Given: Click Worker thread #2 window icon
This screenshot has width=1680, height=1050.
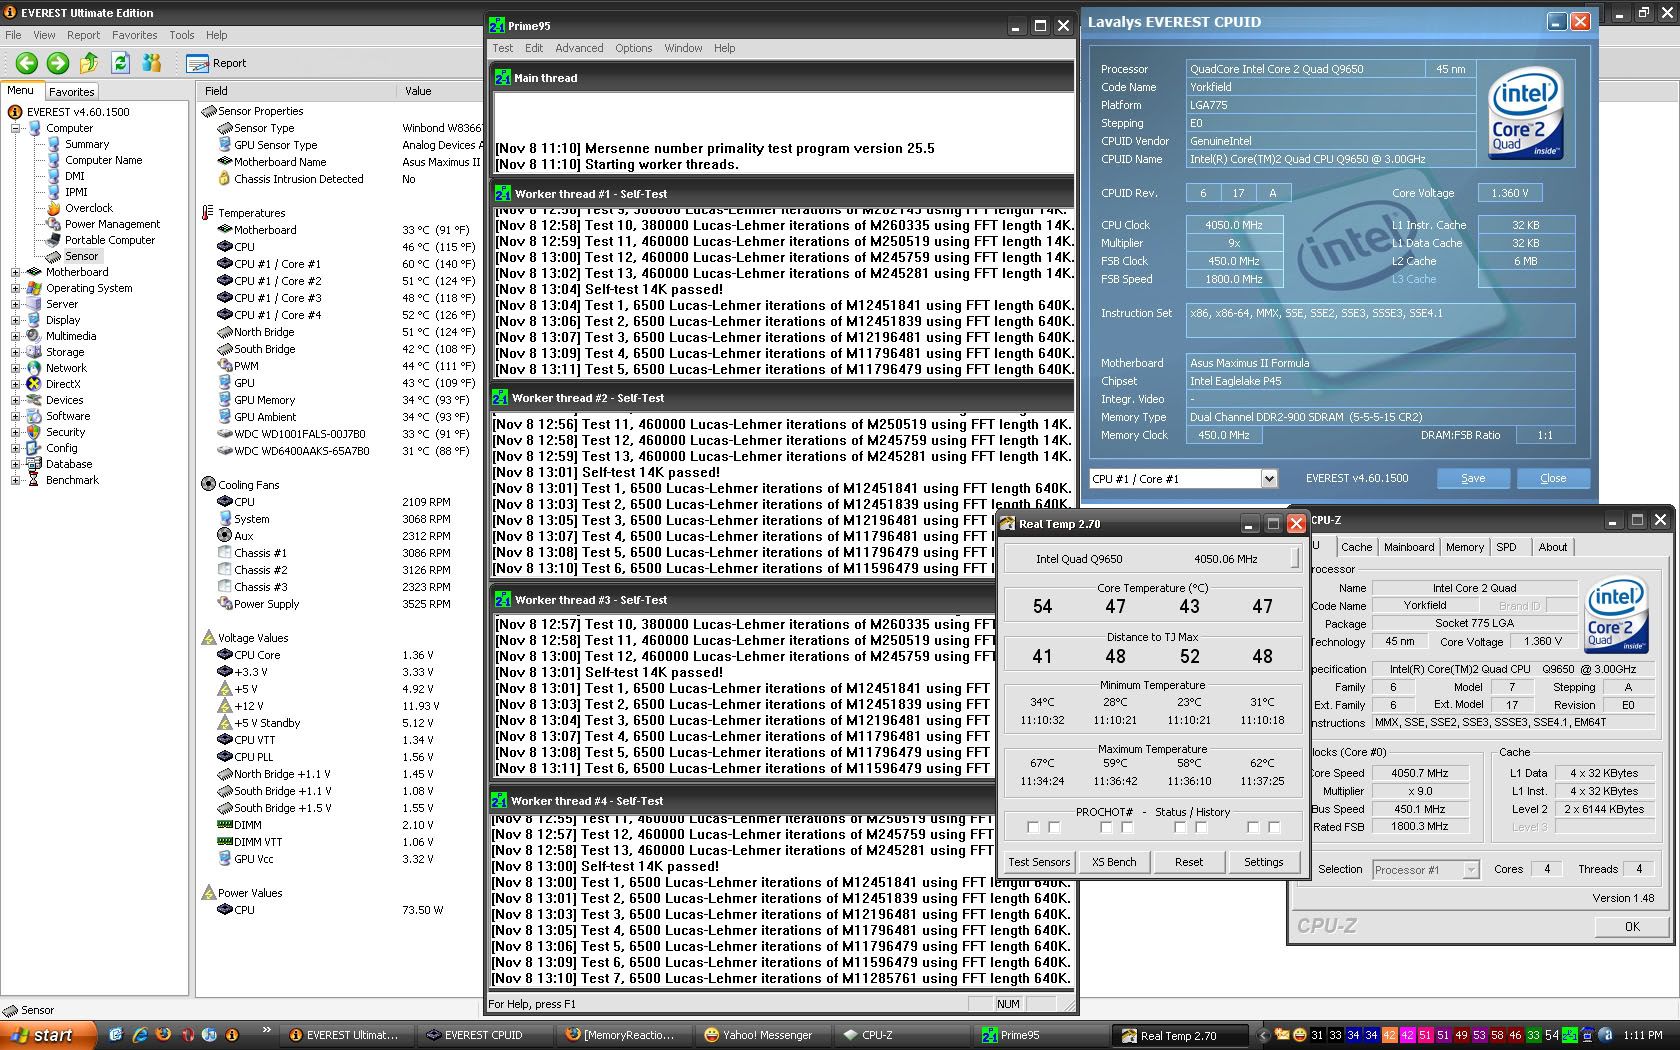Looking at the screenshot, I should click(x=500, y=398).
